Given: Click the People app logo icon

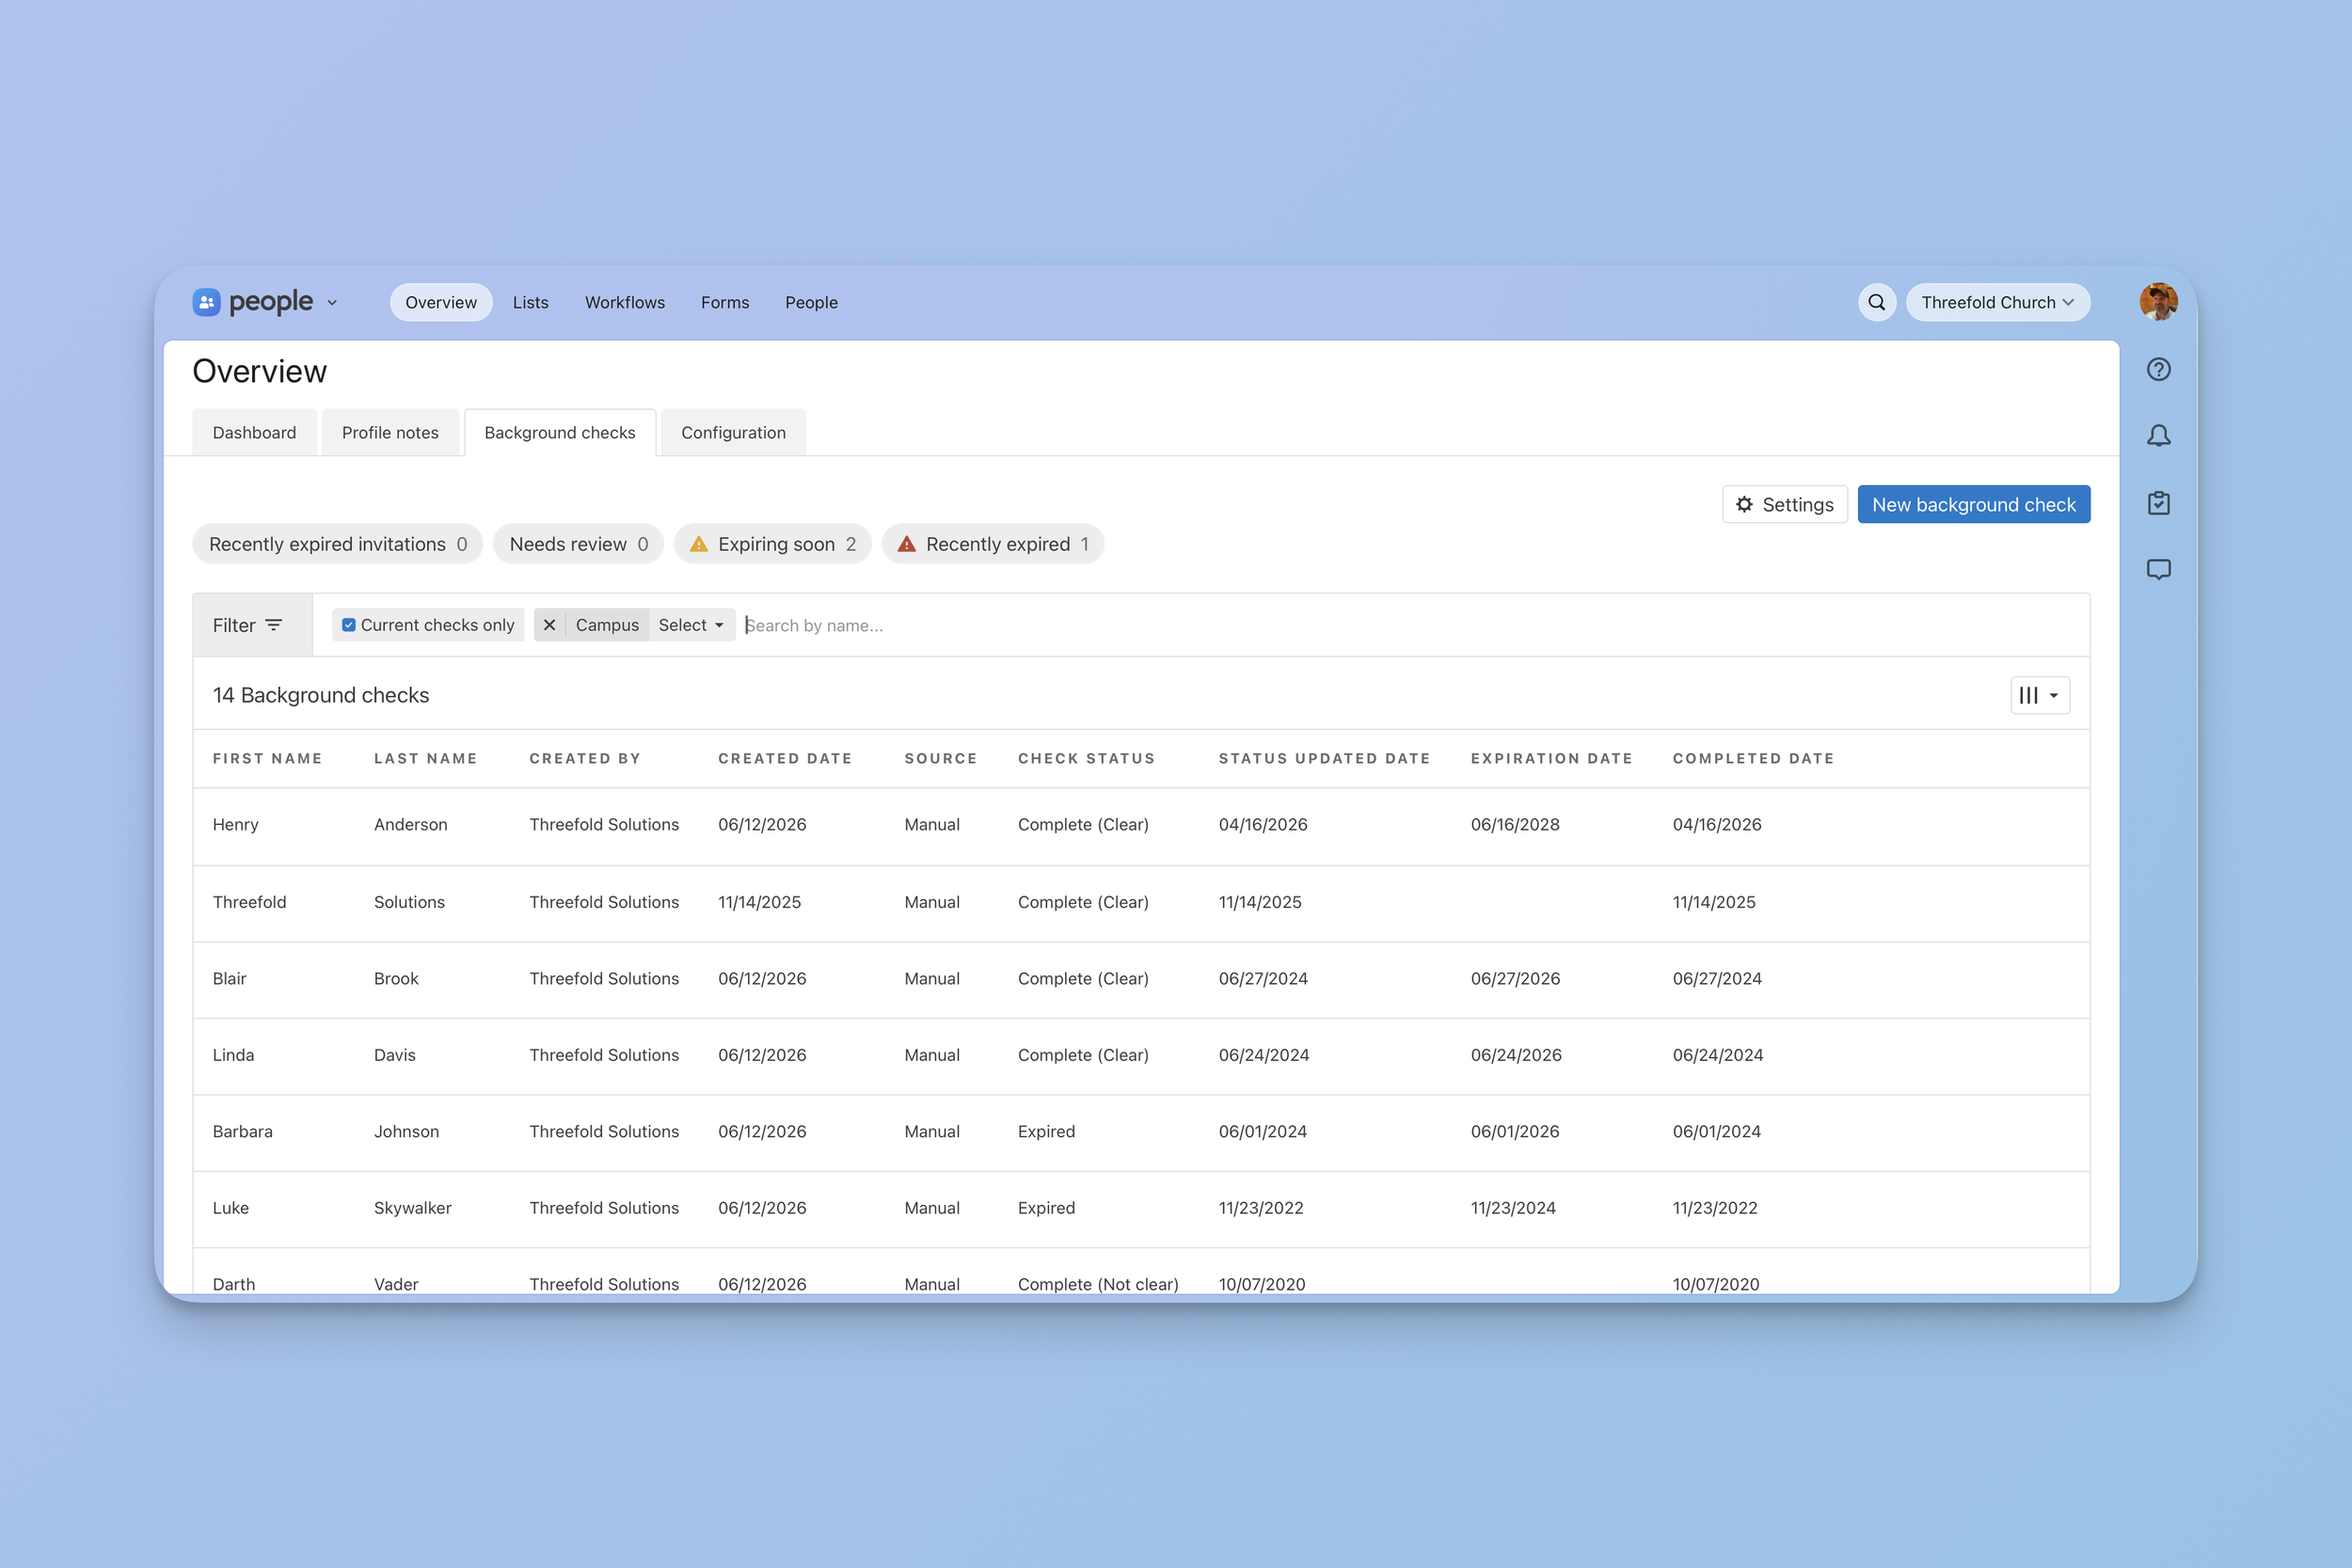Looking at the screenshot, I should click(x=206, y=302).
